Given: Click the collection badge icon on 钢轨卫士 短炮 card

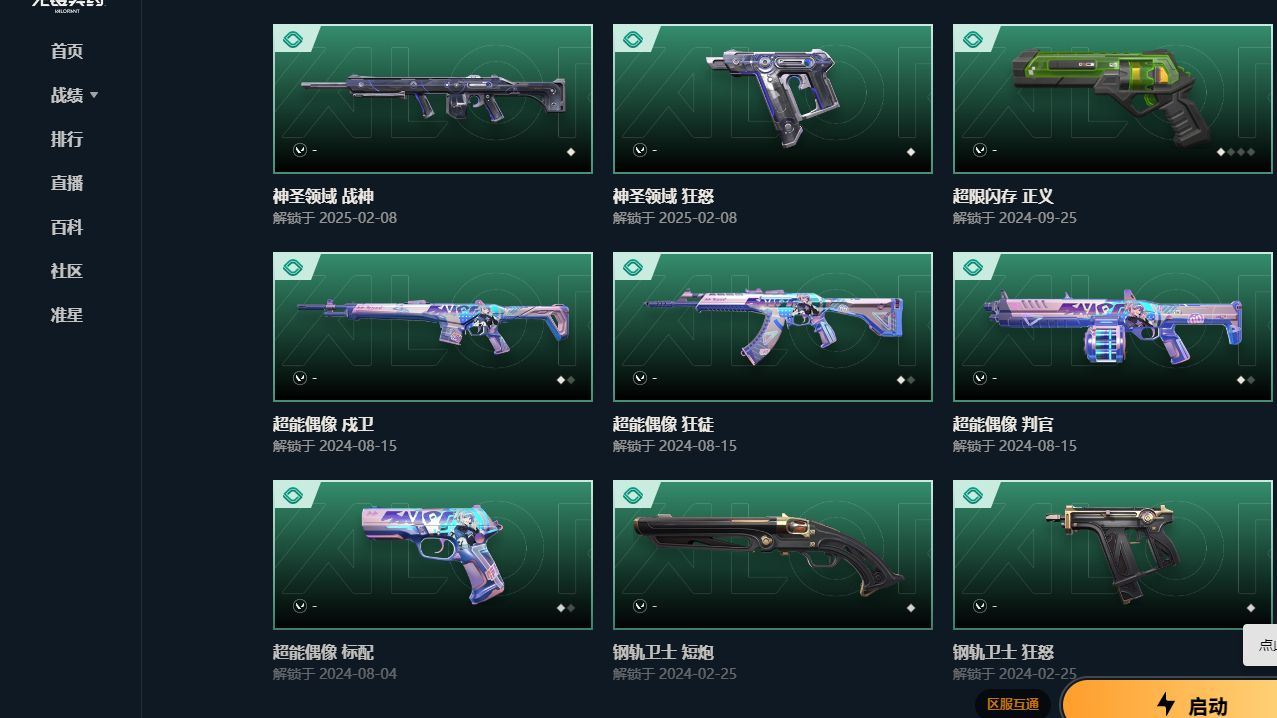Looking at the screenshot, I should [633, 496].
